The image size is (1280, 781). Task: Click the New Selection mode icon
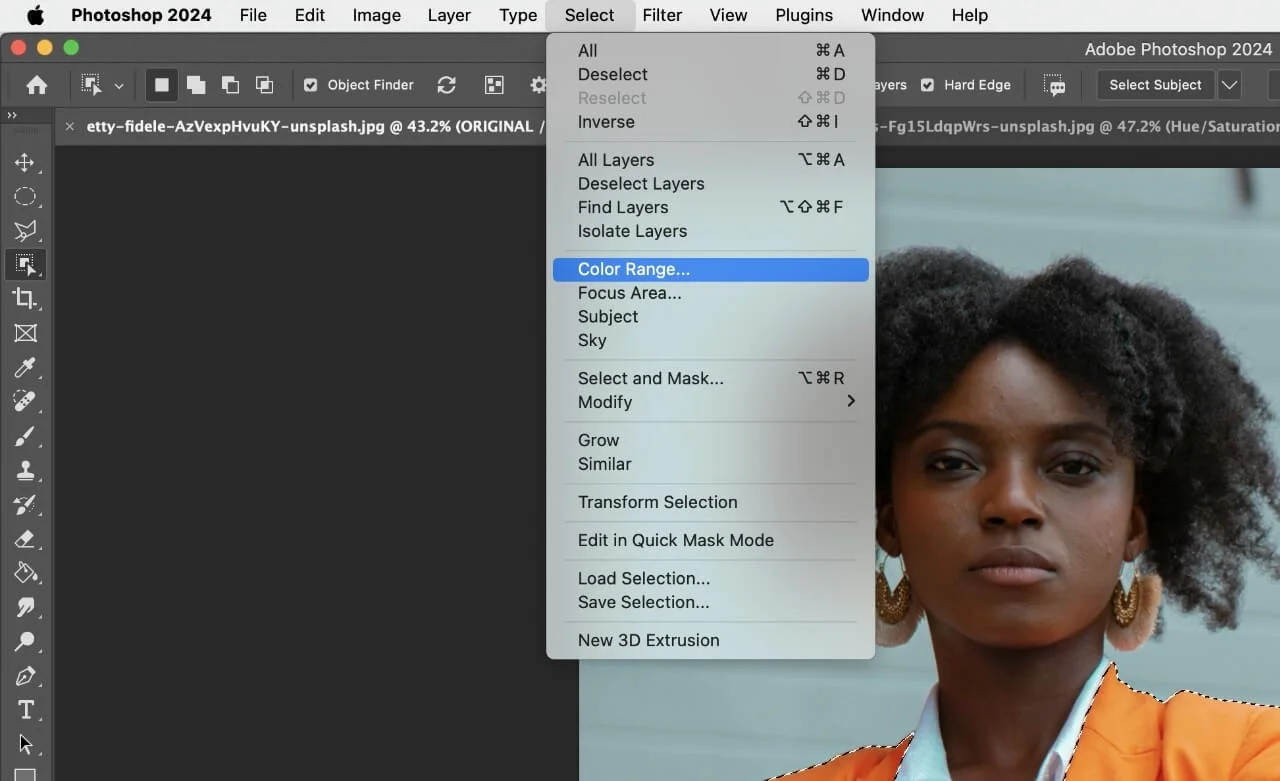coord(162,85)
